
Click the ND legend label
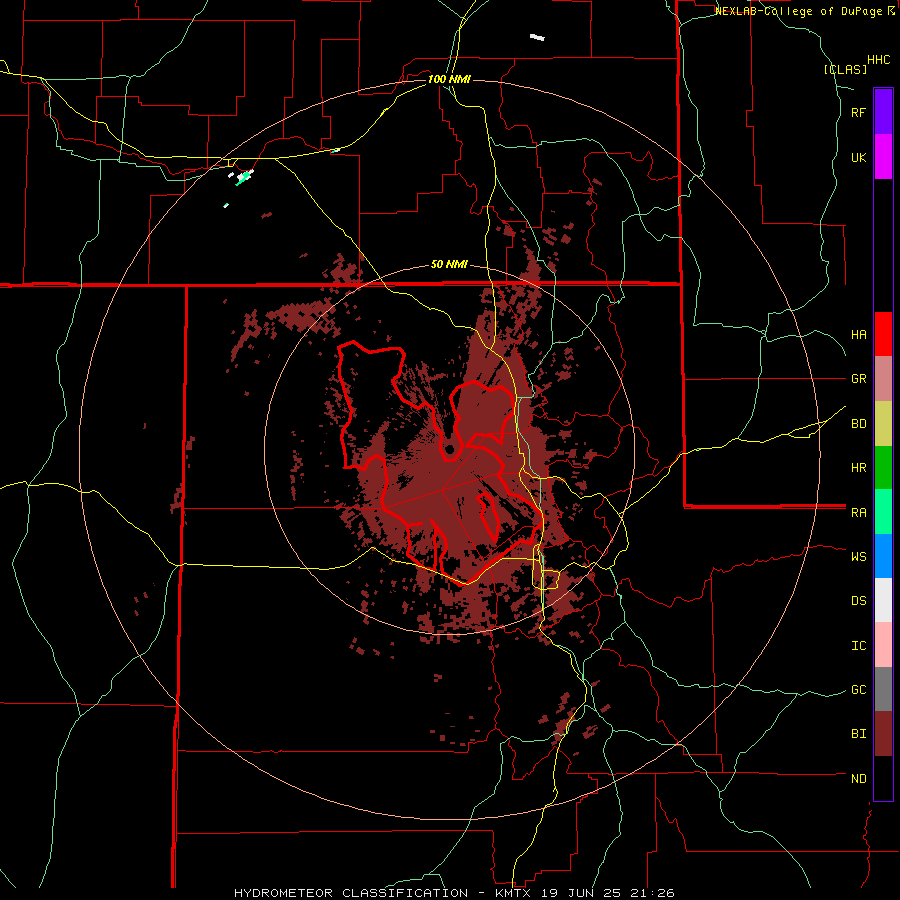pos(859,779)
